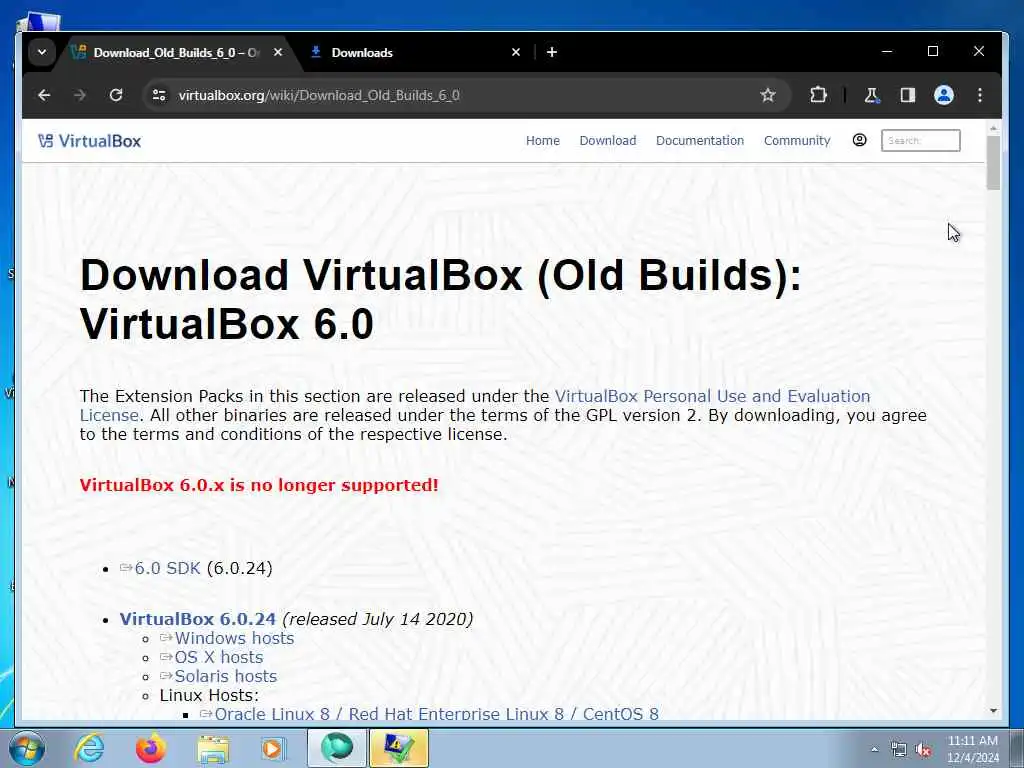The width and height of the screenshot is (1024, 768).
Task: Open the Chrome three-dot menu
Action: 980,95
